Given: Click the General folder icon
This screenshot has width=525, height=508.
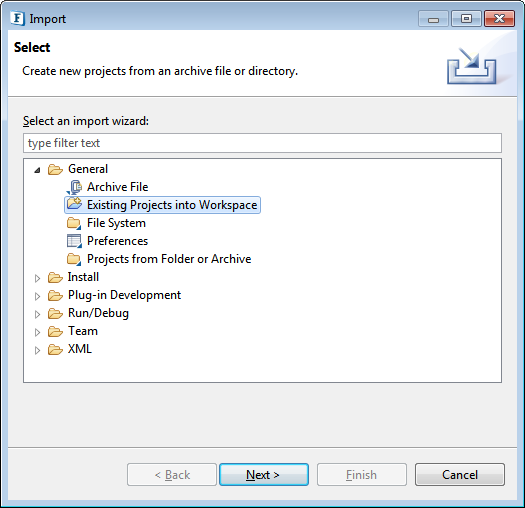Looking at the screenshot, I should pos(55,169).
